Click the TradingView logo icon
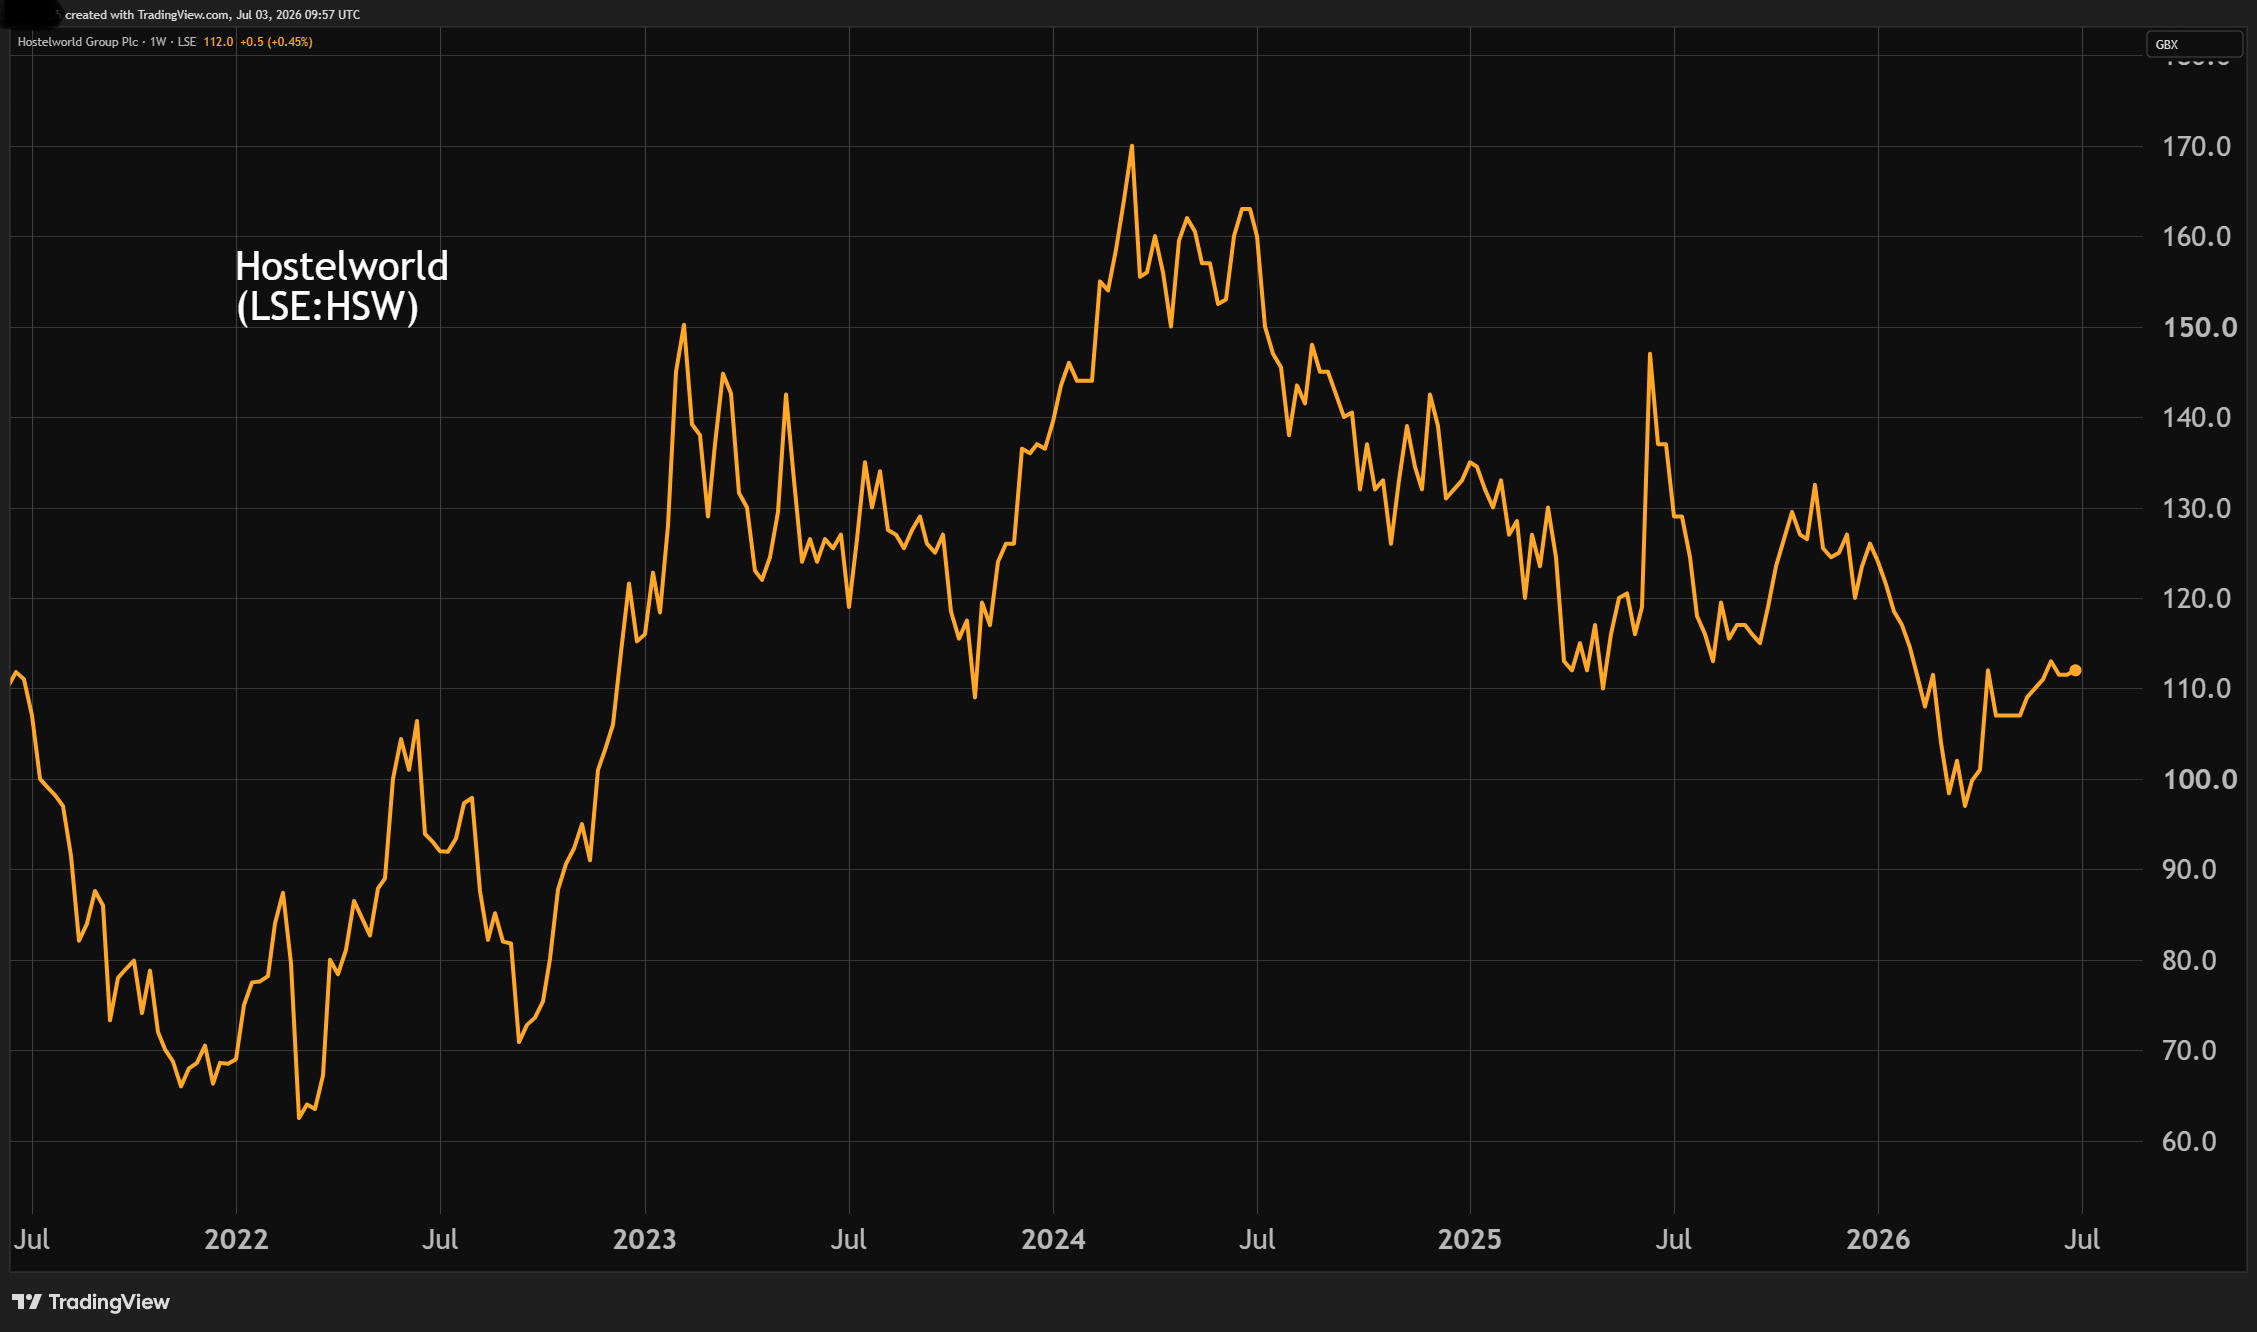Viewport: 2257px width, 1332px height. [27, 1301]
